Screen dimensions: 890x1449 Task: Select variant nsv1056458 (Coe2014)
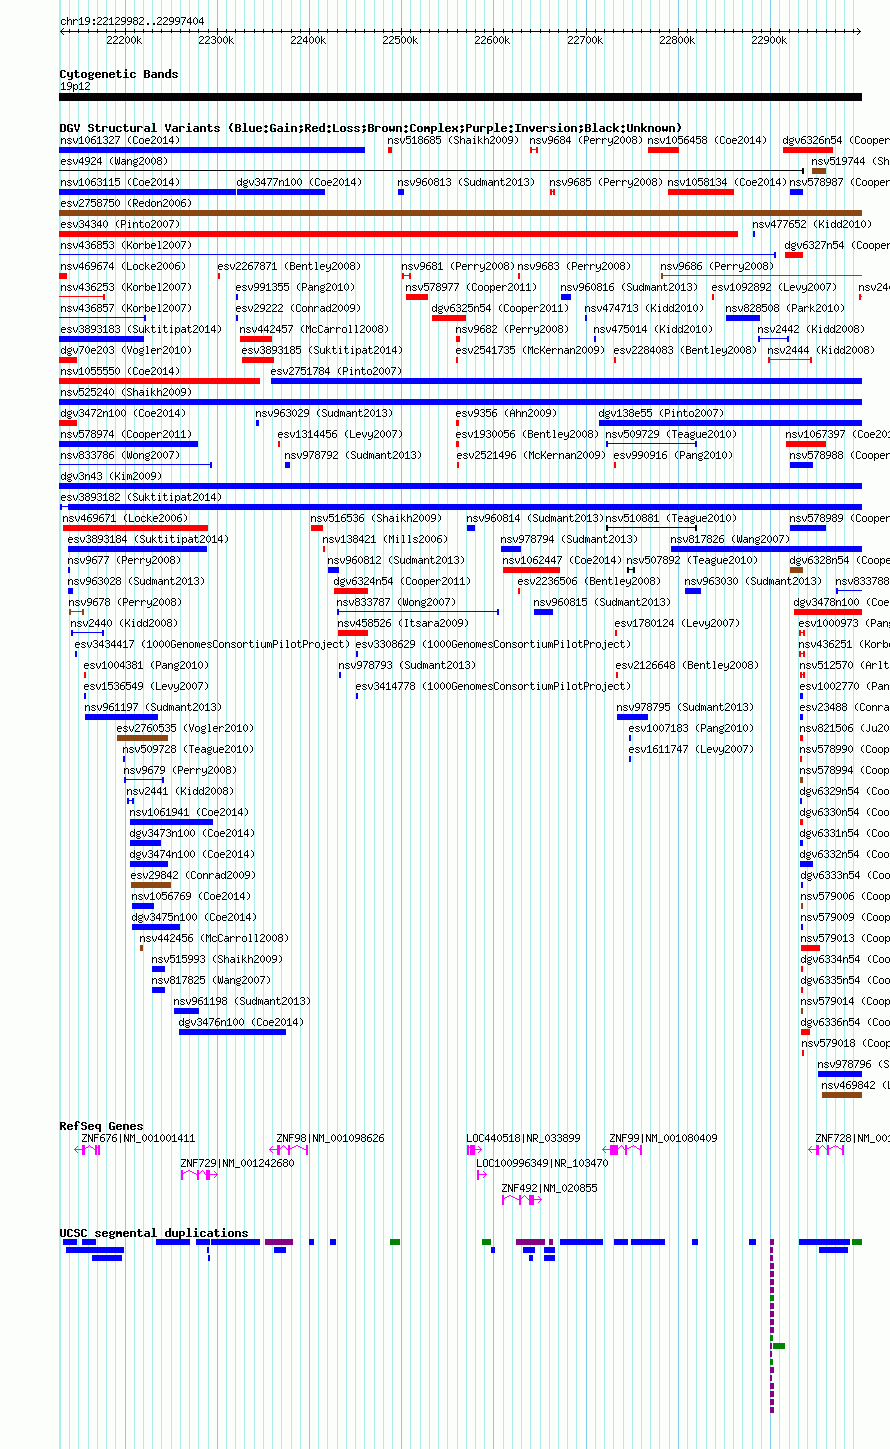(x=707, y=140)
